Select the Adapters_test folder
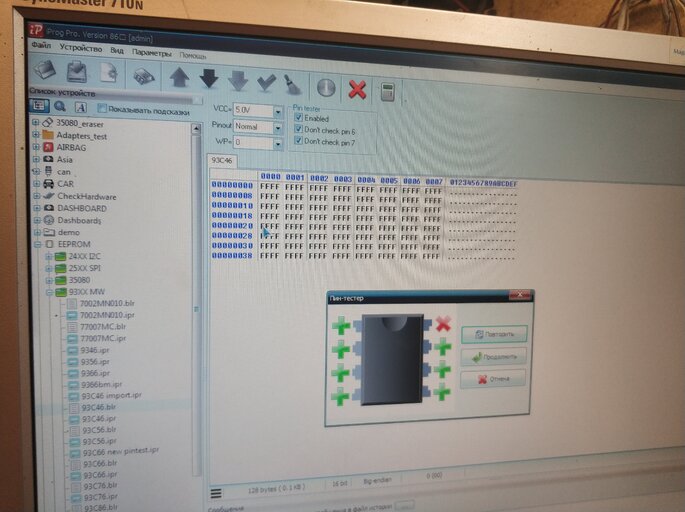Screen dimensions: 685x512 (x=82, y=135)
